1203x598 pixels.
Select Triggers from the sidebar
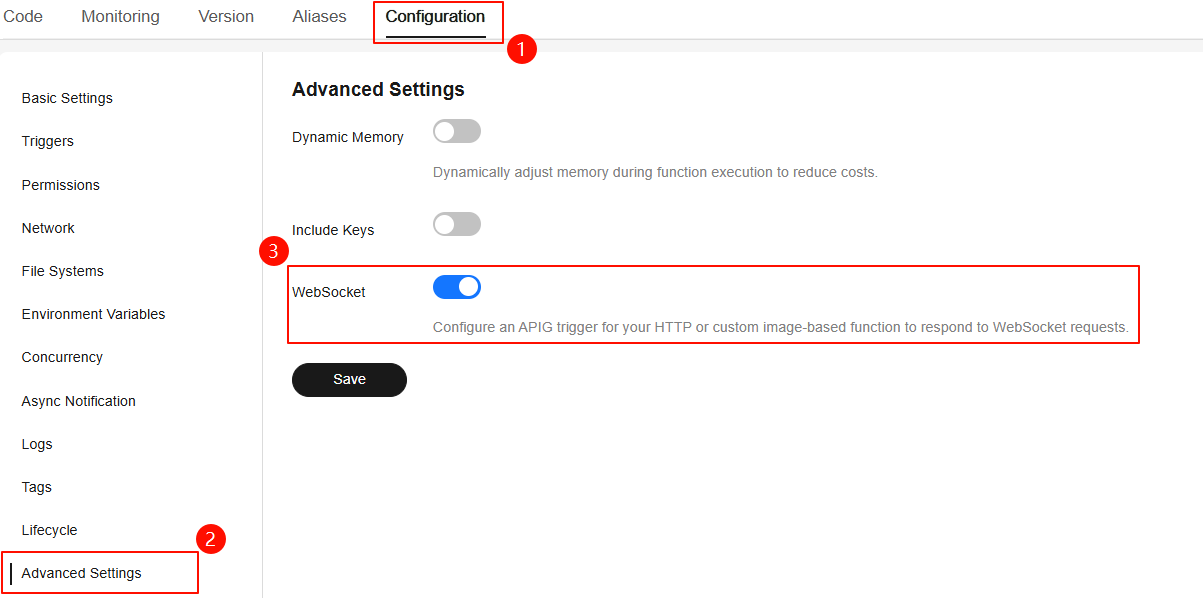point(48,141)
